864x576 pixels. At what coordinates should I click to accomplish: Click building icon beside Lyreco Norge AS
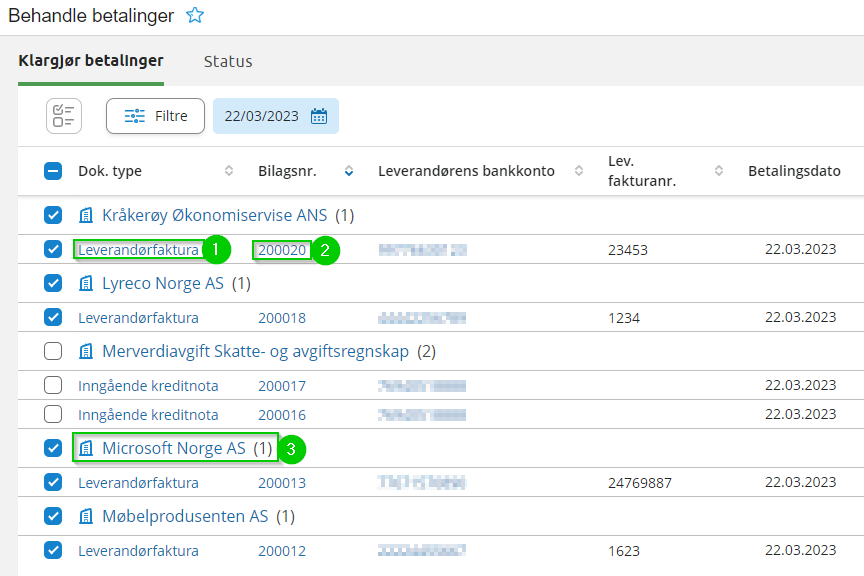86,283
